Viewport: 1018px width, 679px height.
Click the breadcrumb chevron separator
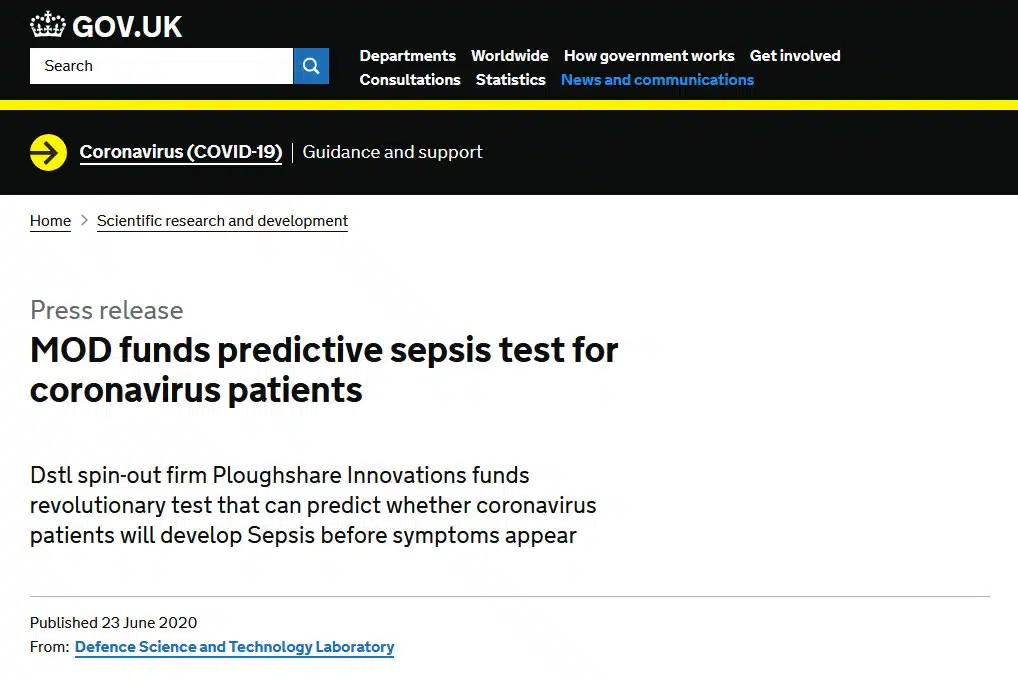pos(84,221)
